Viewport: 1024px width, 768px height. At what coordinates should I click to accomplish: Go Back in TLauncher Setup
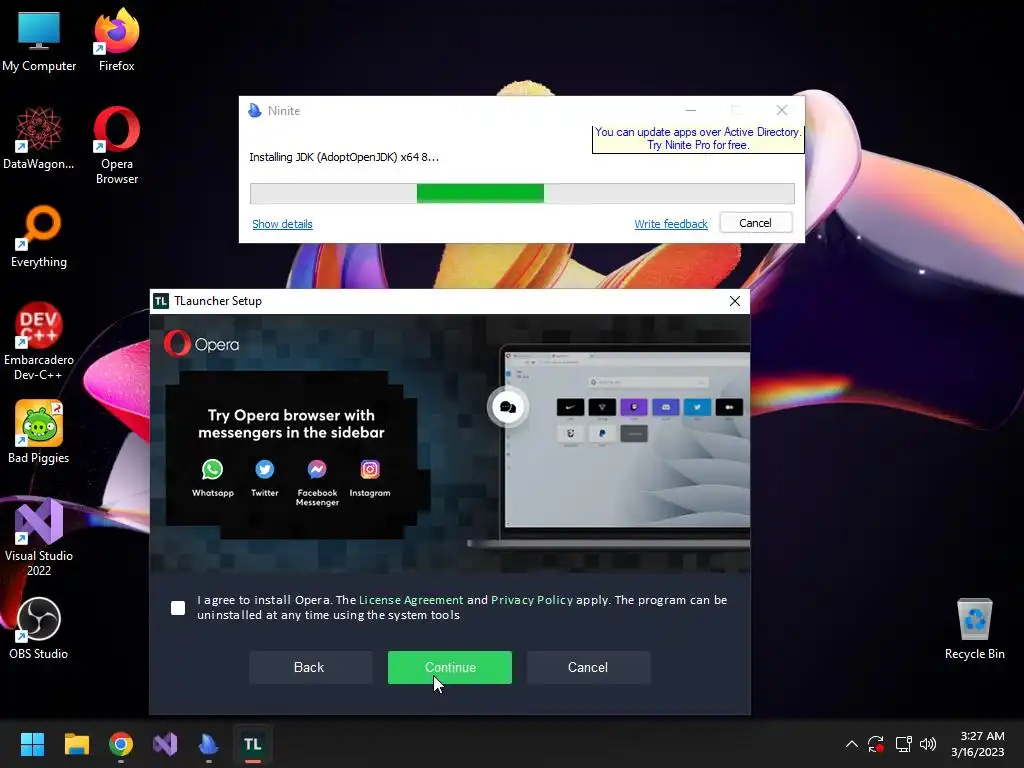[x=310, y=667]
